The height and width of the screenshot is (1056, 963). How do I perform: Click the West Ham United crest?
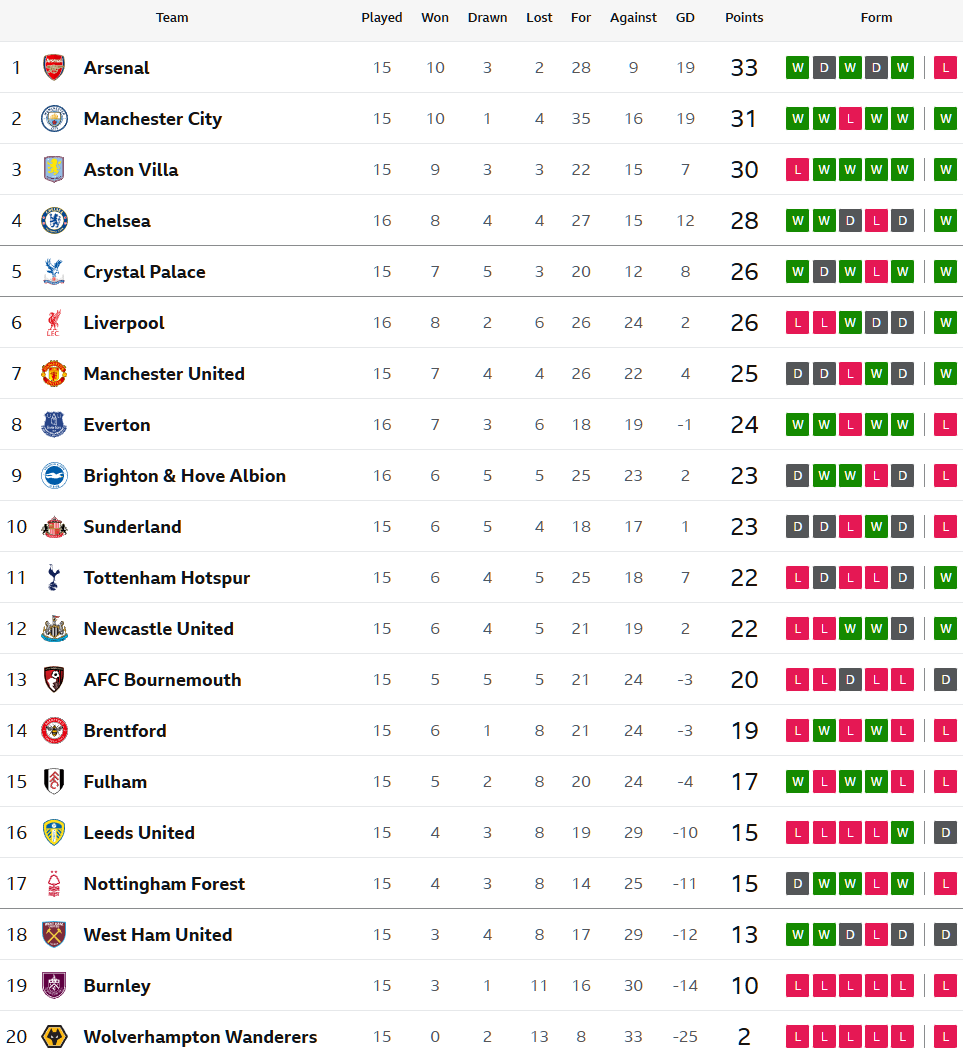pyautogui.click(x=54, y=935)
